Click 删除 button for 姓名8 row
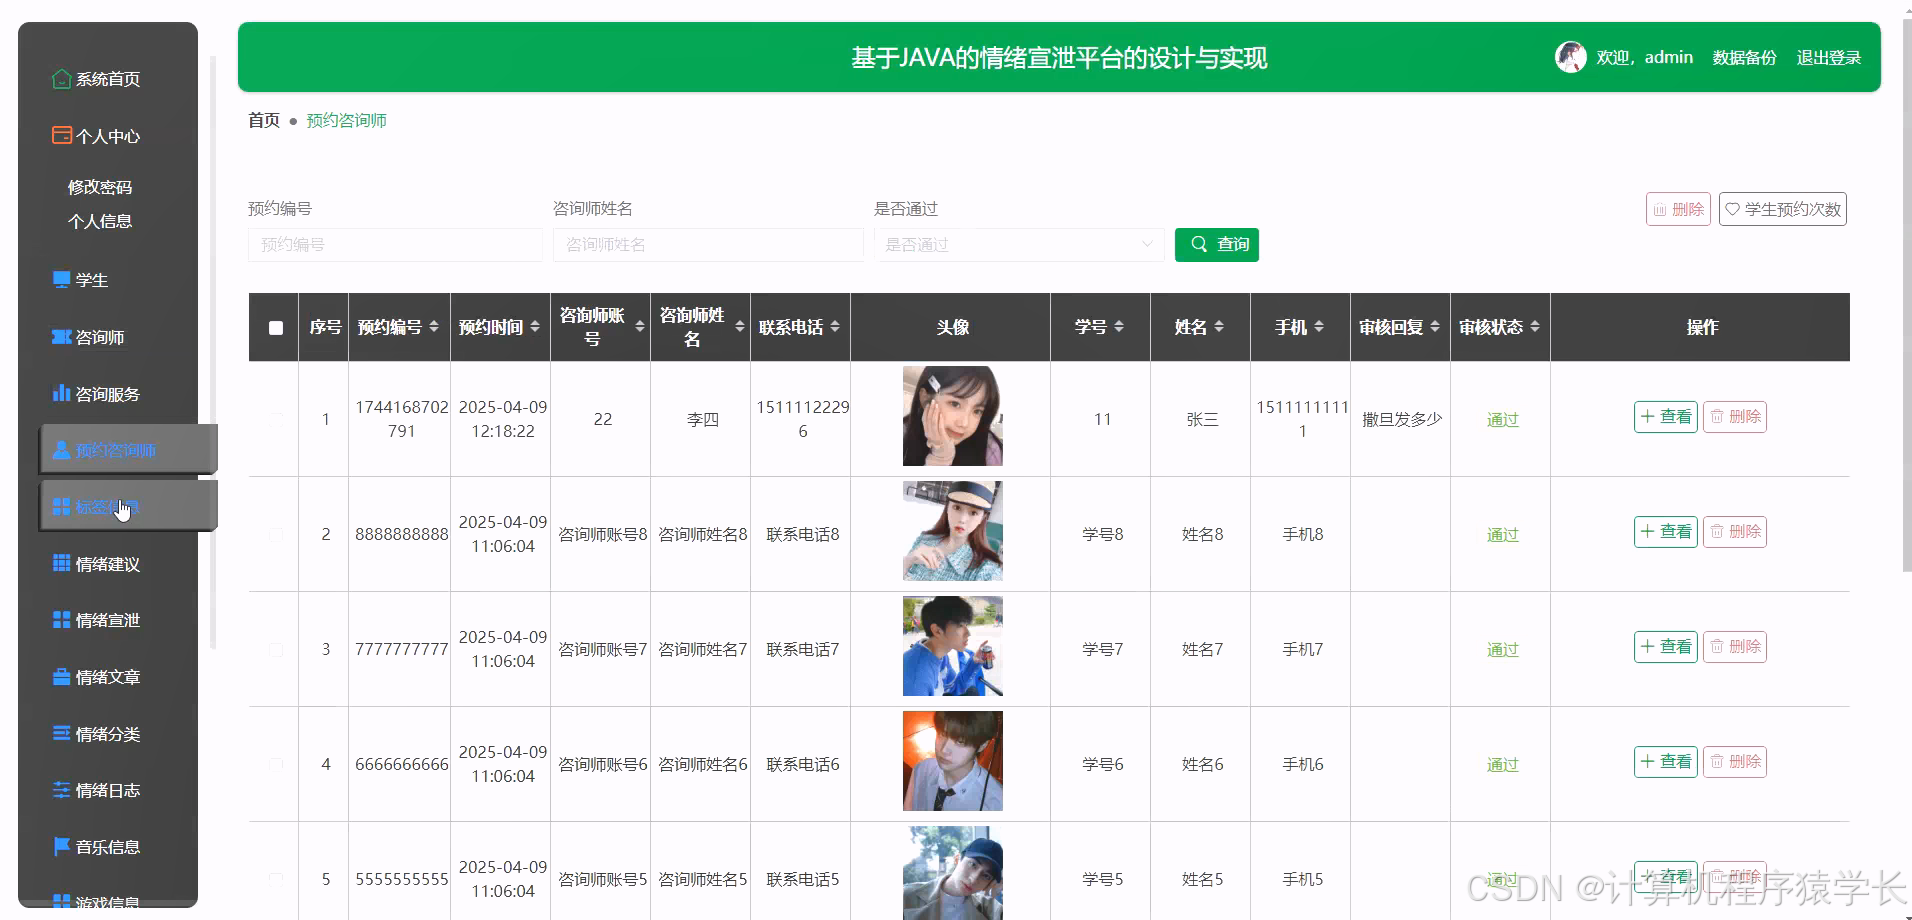Screen dimensions: 1912x920 pos(1735,532)
